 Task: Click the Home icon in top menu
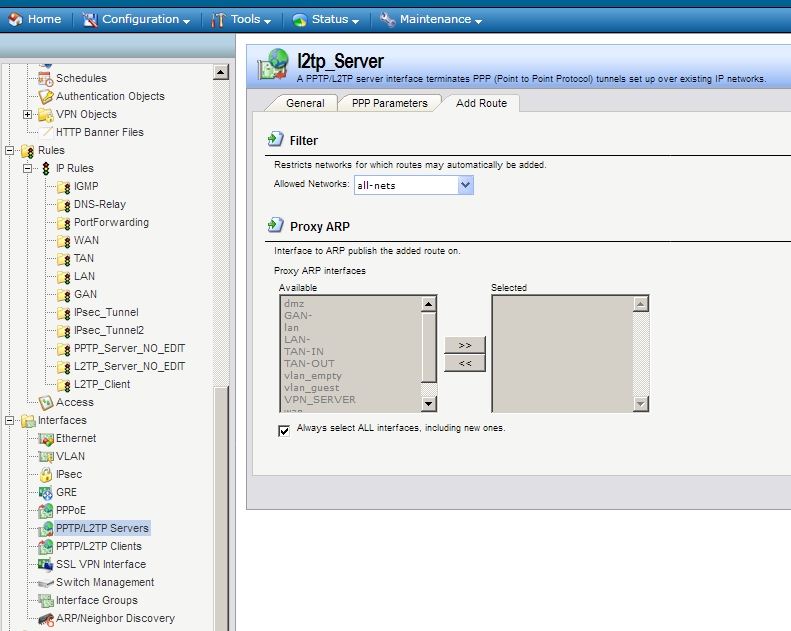[15, 19]
